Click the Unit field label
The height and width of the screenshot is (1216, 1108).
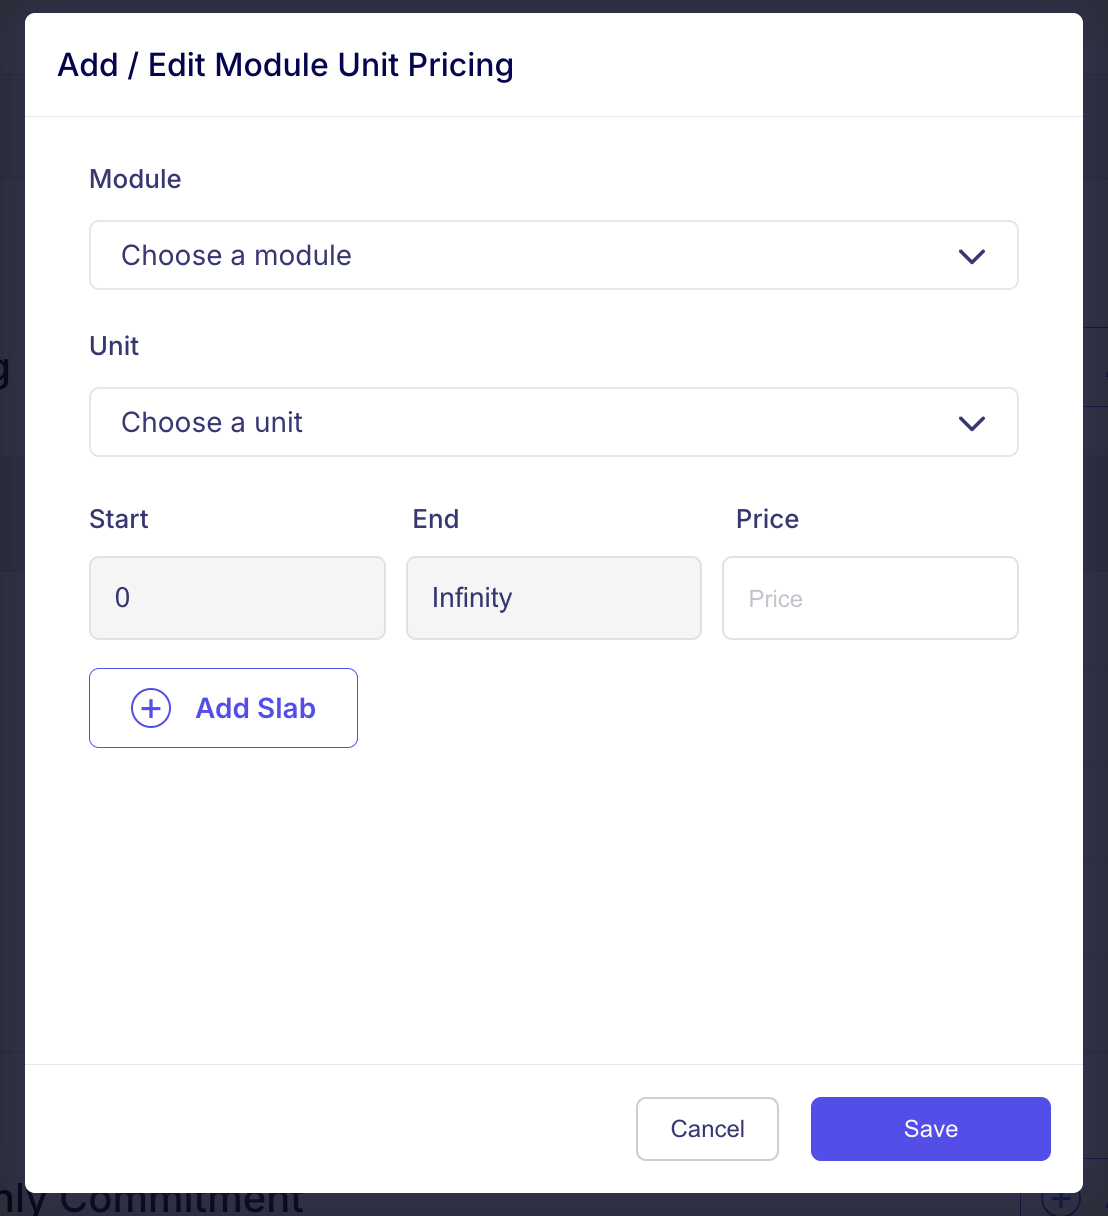click(114, 346)
